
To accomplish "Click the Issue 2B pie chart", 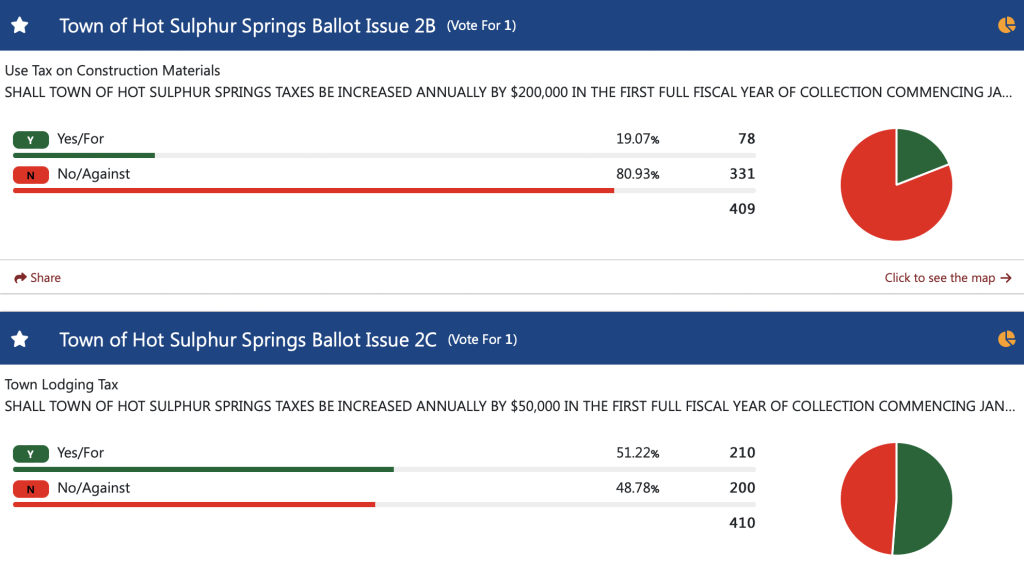I will pos(896,184).
